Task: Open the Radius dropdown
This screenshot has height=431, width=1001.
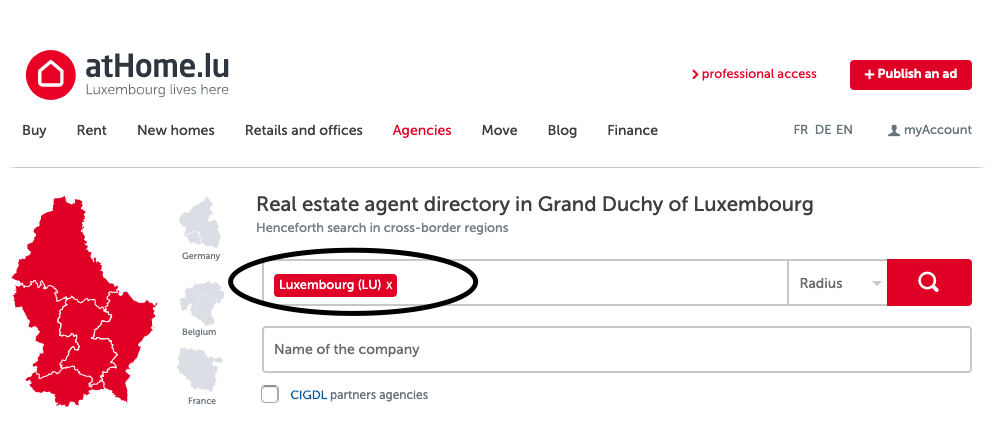Action: tap(838, 283)
